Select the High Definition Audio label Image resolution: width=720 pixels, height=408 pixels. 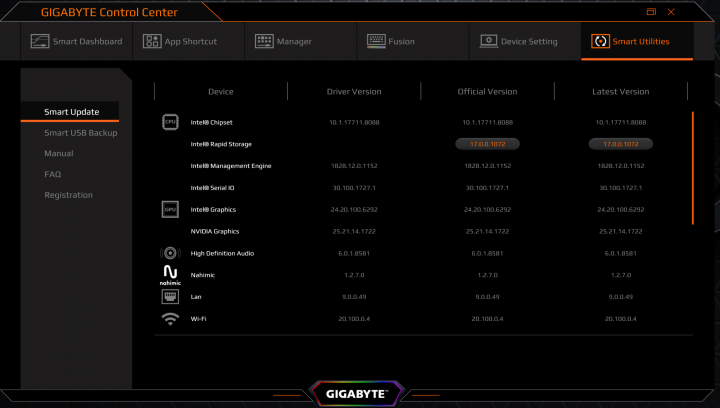coord(222,253)
